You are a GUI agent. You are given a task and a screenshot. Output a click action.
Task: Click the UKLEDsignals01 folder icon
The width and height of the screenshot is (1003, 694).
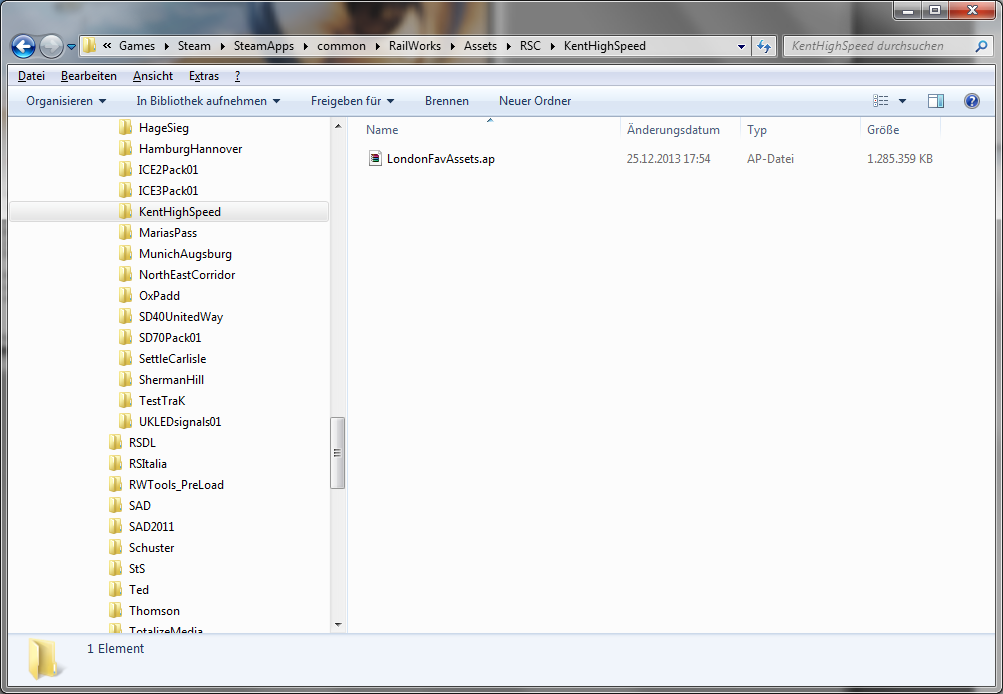coord(125,422)
